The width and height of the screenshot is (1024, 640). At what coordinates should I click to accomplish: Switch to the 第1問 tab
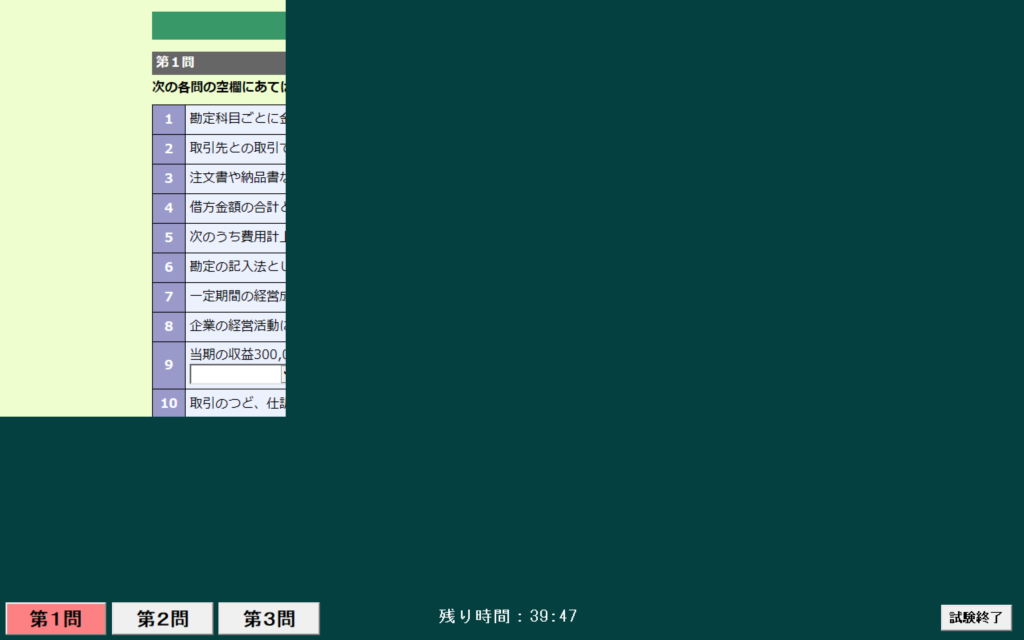coord(56,618)
